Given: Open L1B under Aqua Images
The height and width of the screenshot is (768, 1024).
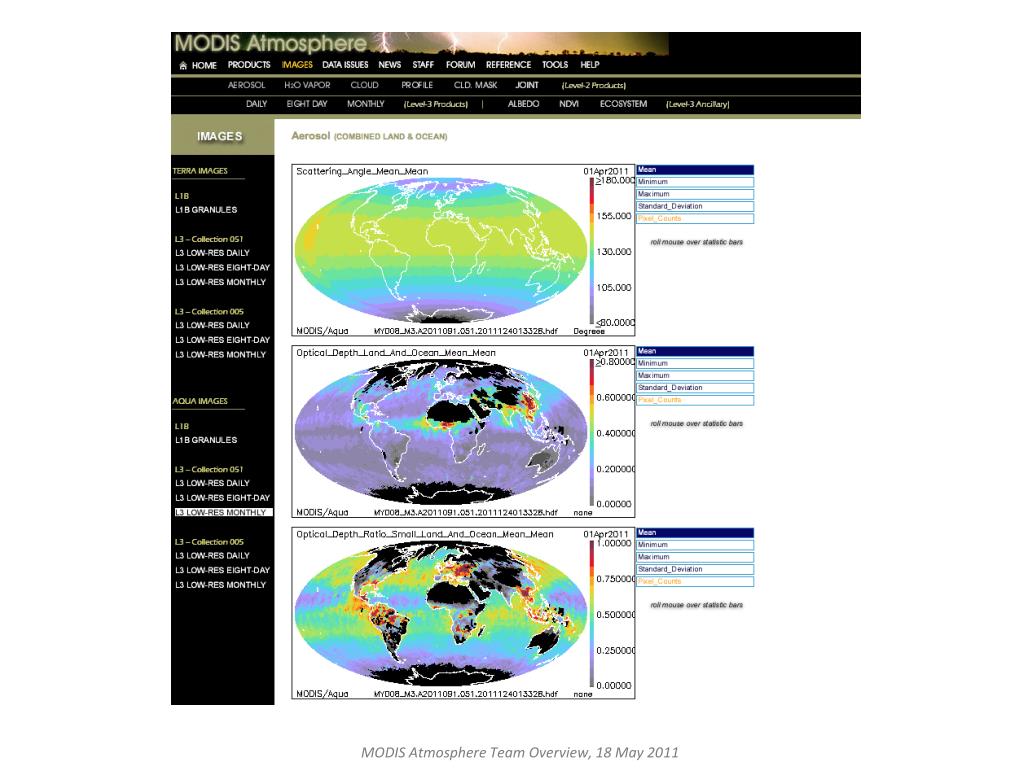Looking at the screenshot, I should (182, 426).
